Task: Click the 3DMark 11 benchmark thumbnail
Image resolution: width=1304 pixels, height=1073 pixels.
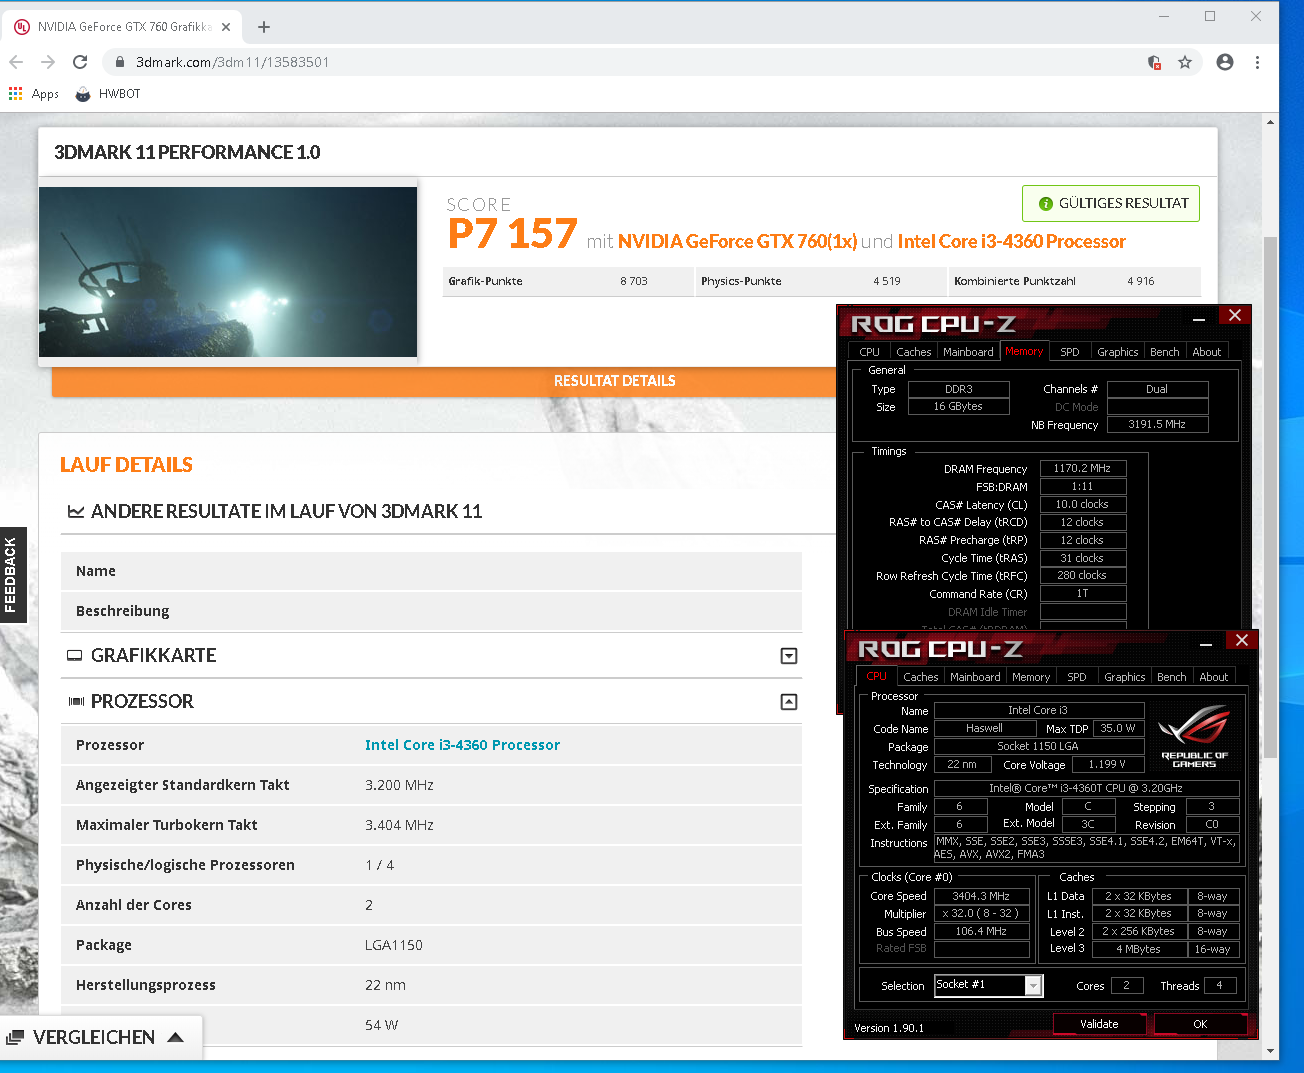Action: pyautogui.click(x=228, y=272)
